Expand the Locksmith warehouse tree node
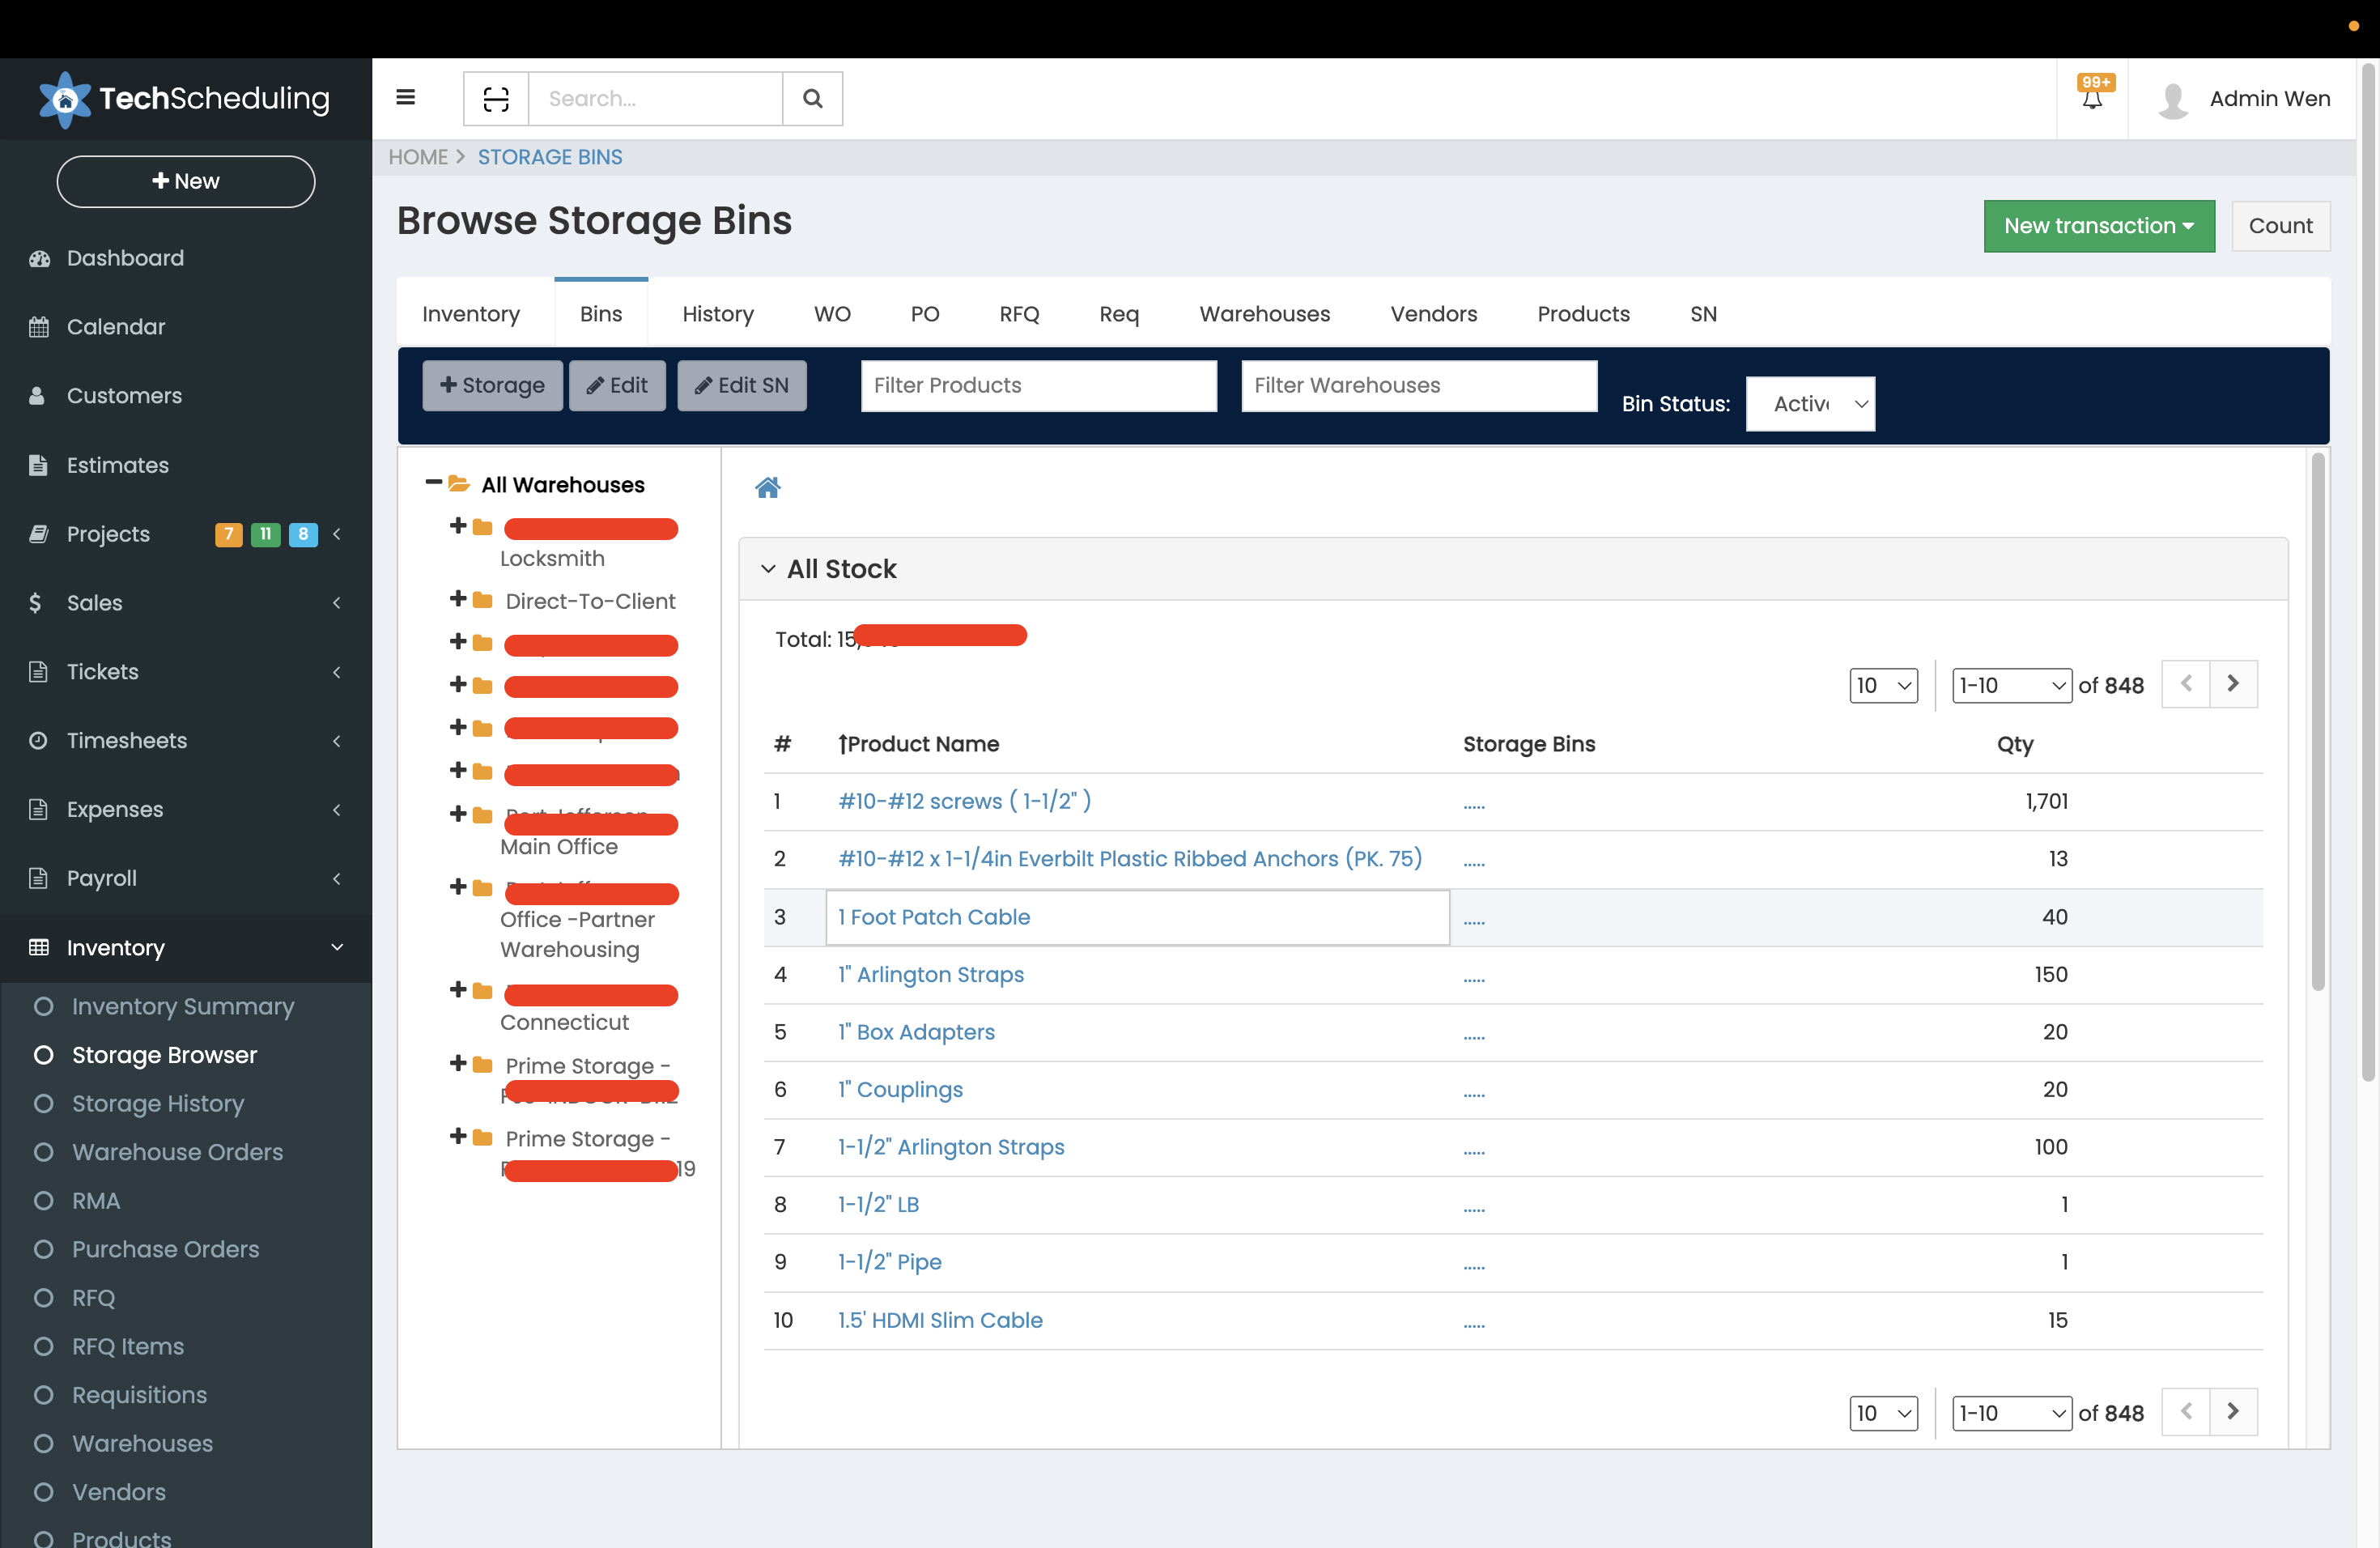 459,526
